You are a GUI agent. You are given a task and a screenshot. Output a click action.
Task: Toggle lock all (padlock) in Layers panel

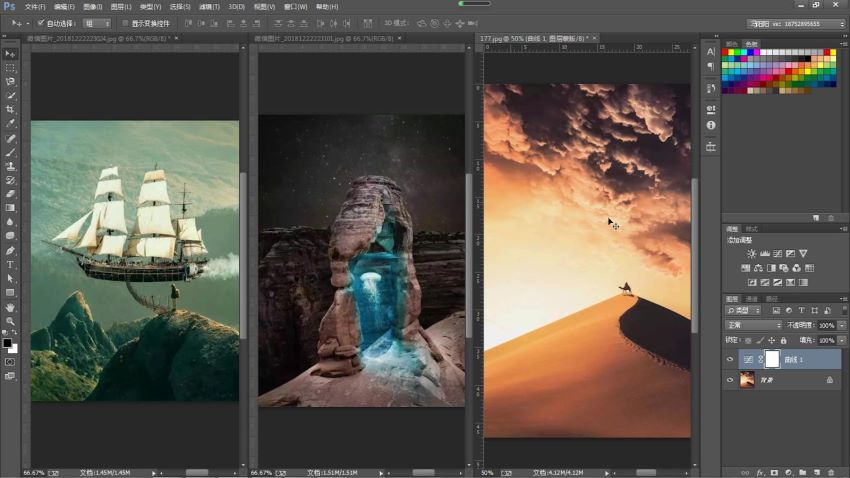click(783, 340)
